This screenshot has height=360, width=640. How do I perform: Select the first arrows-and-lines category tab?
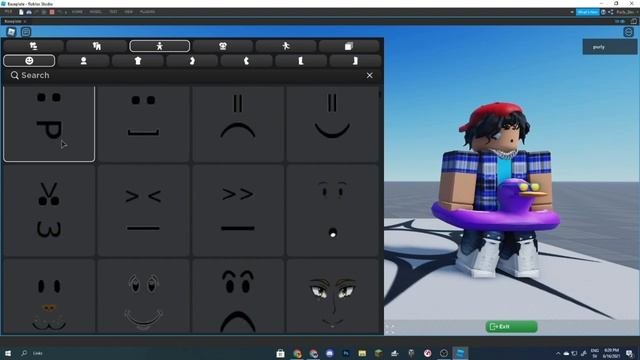[x=33, y=46]
